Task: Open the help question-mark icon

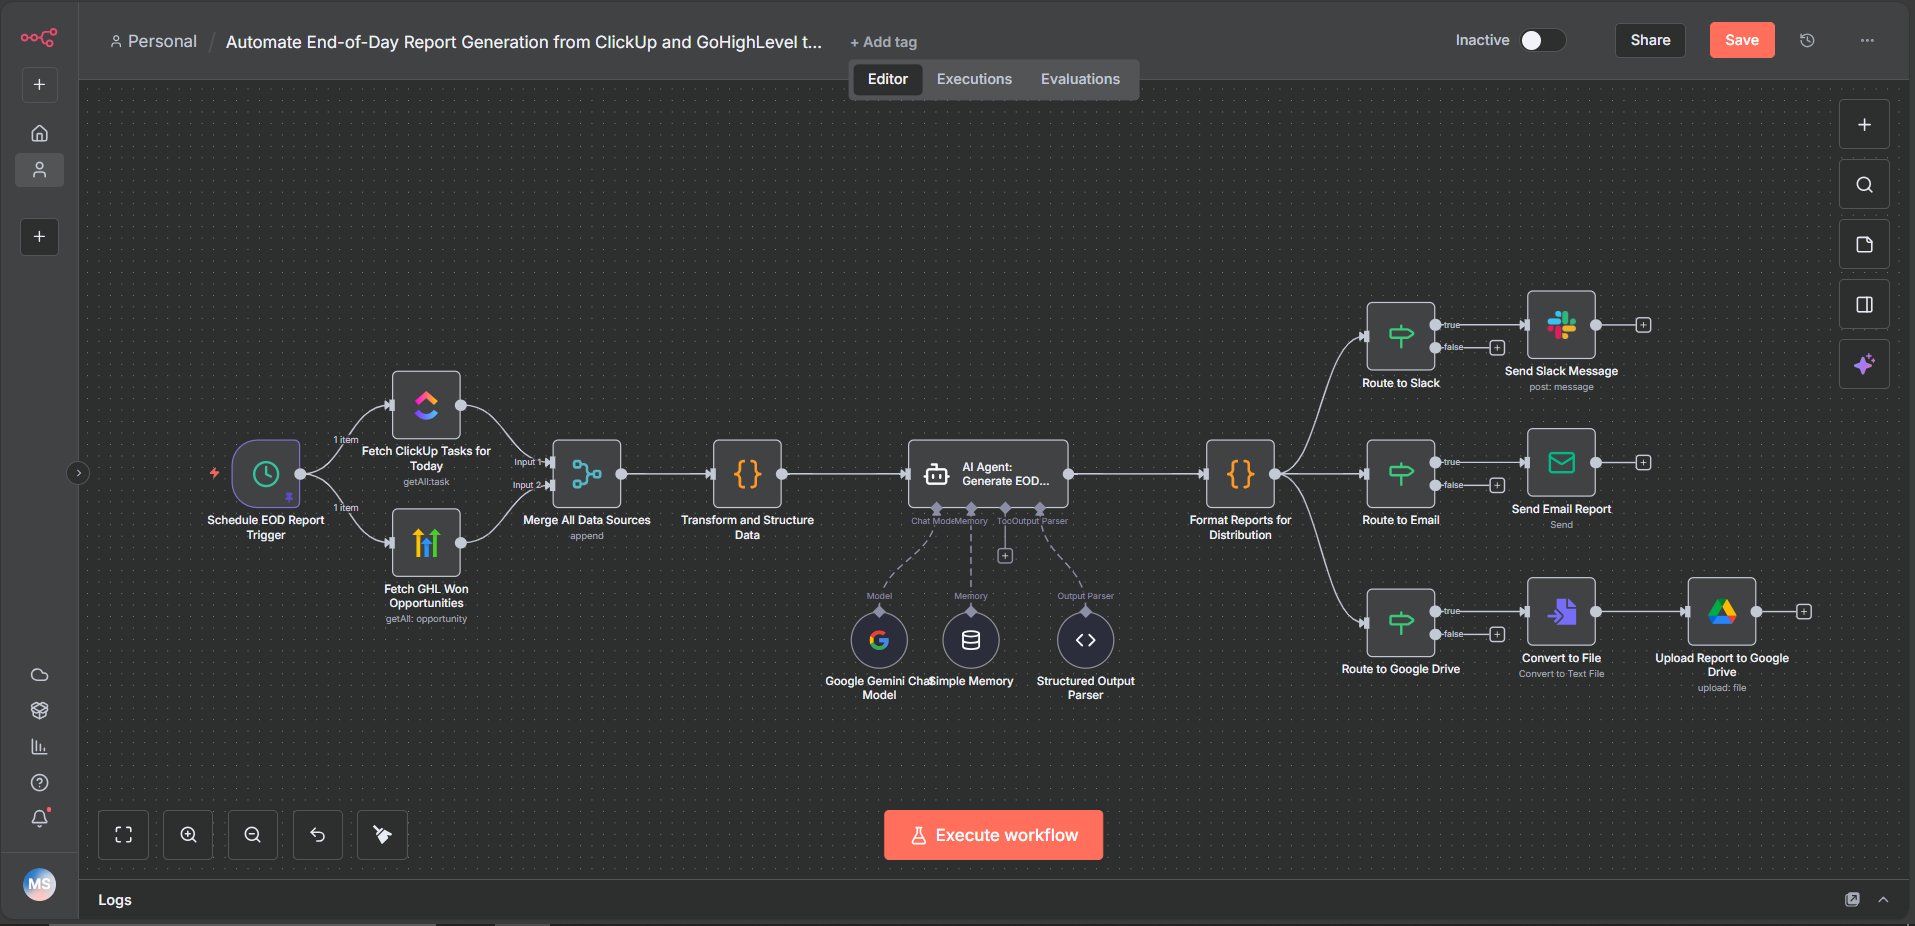Action: 40,783
